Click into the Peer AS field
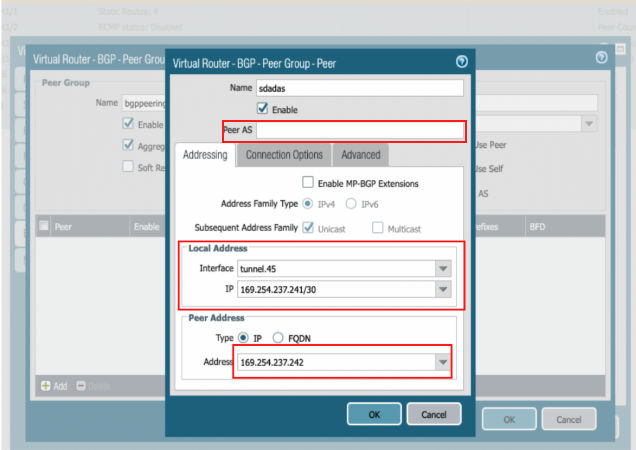This screenshot has height=450, width=636. click(x=360, y=130)
